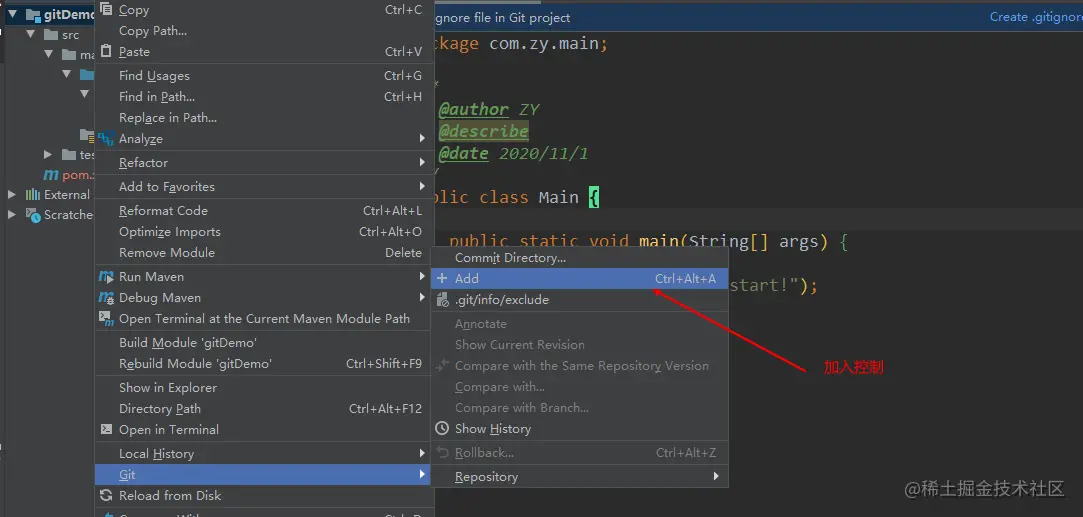Click the plus icon next to Add

443,279
